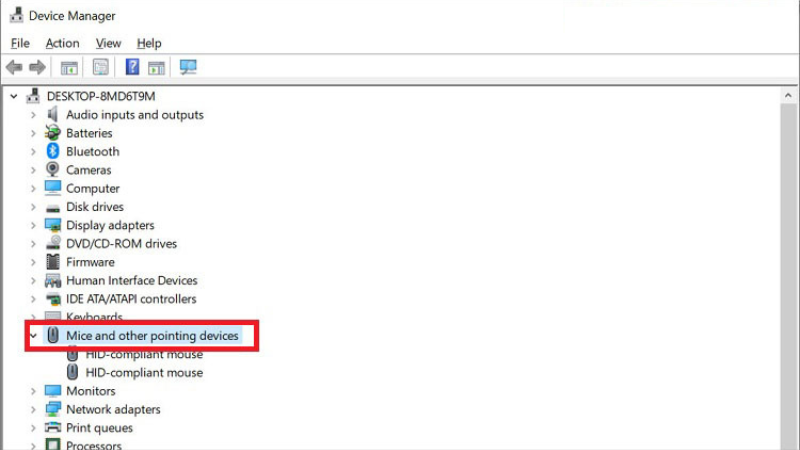800x450 pixels.
Task: Select the Human Interface Devices label
Action: [132, 280]
